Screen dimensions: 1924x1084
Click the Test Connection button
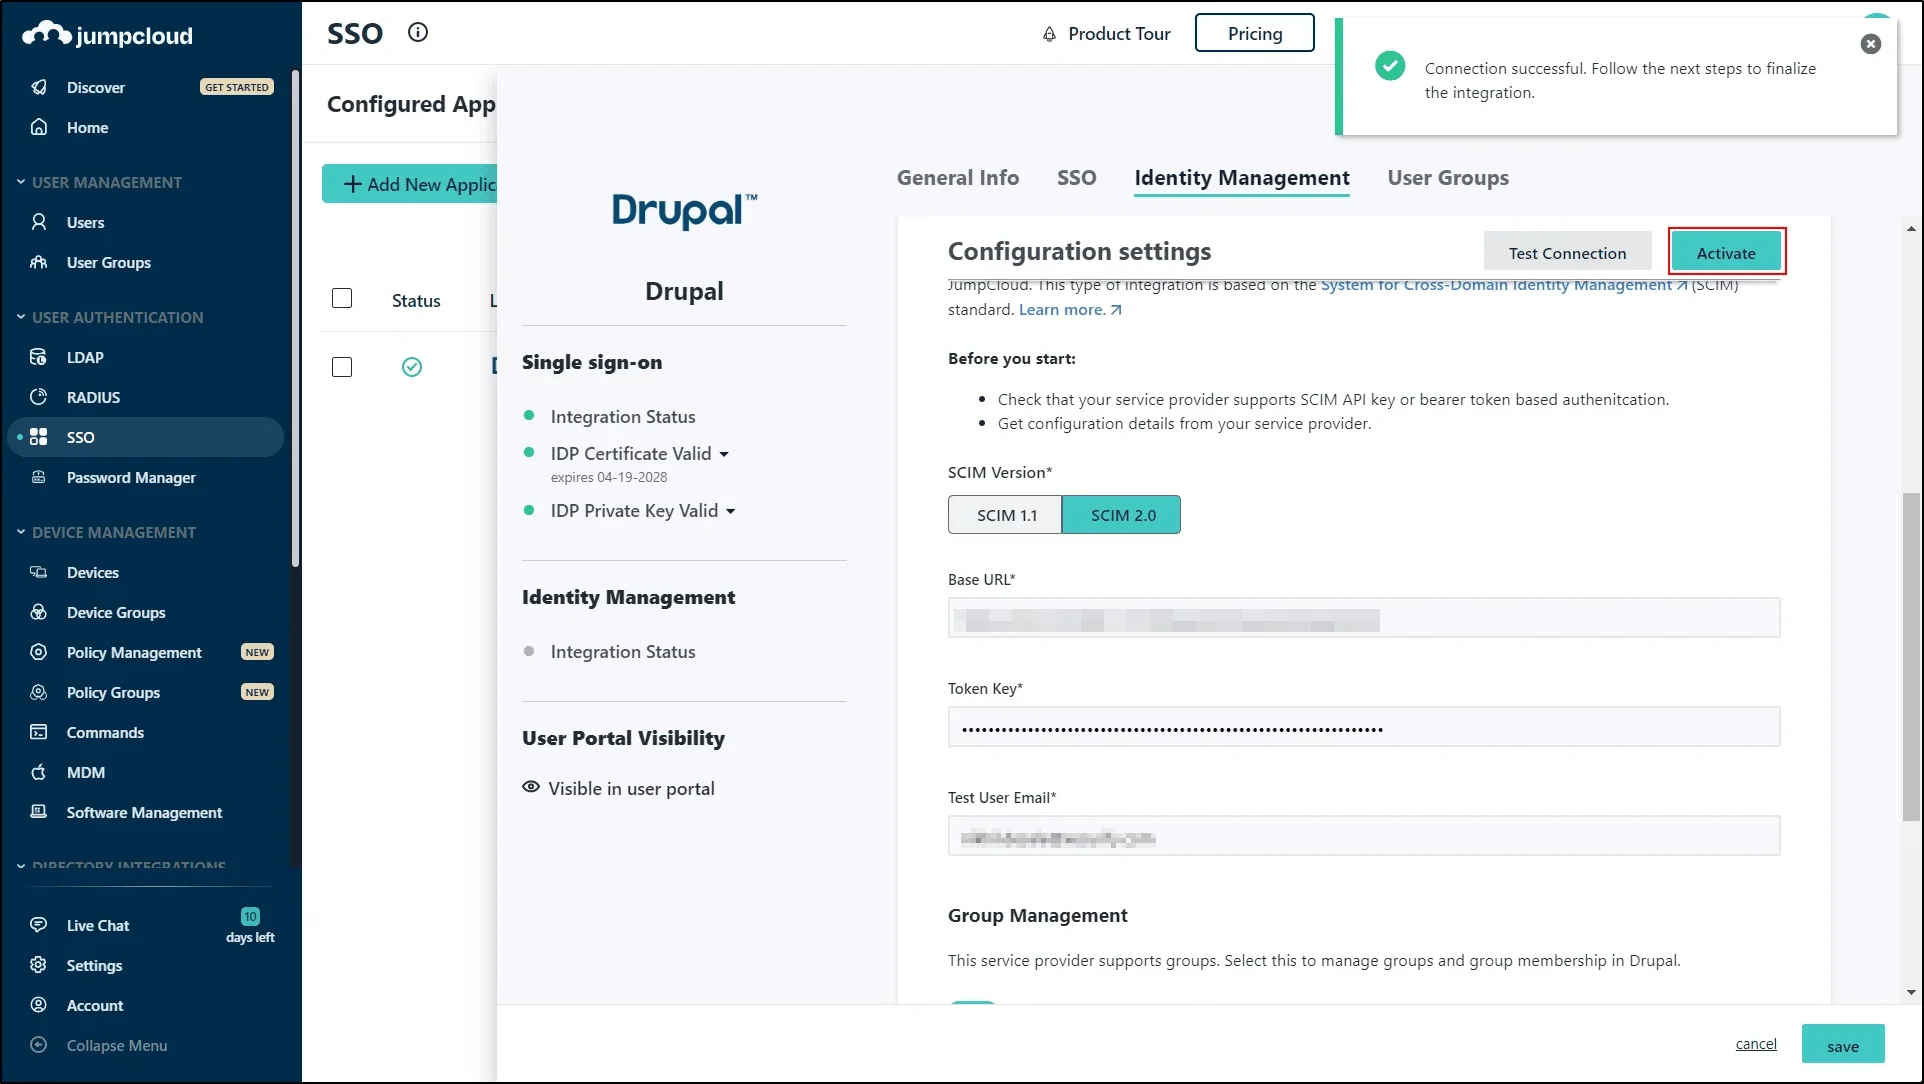click(1567, 253)
